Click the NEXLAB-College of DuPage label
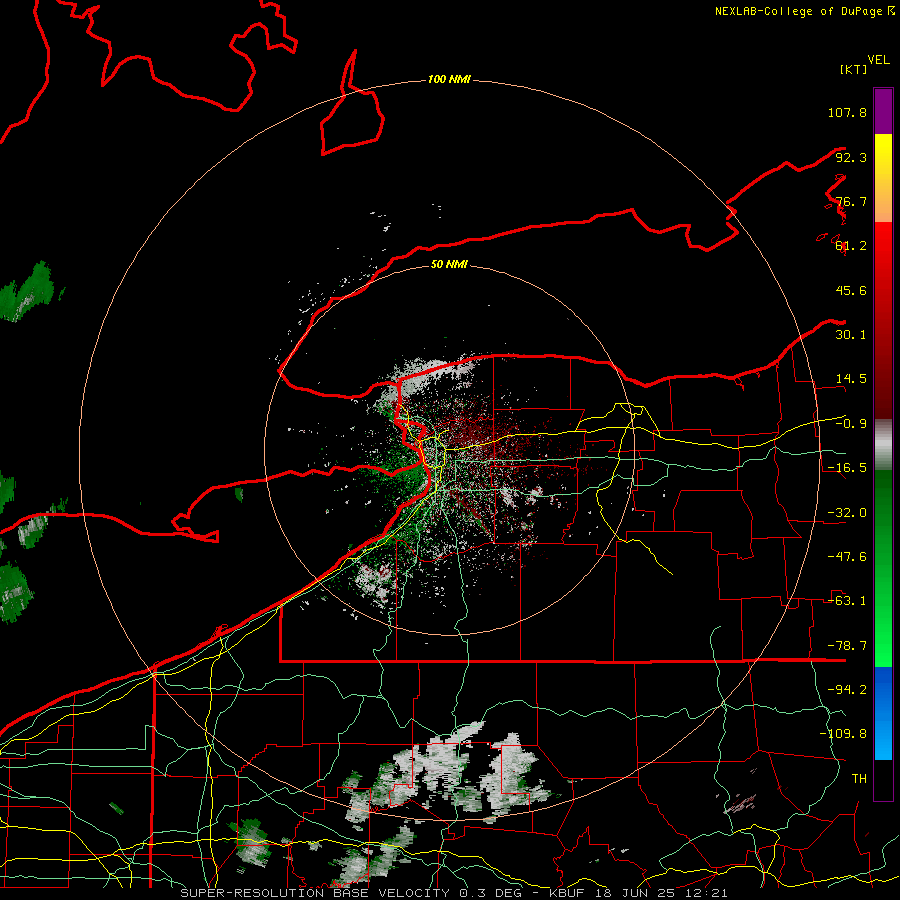 pyautogui.click(x=804, y=11)
